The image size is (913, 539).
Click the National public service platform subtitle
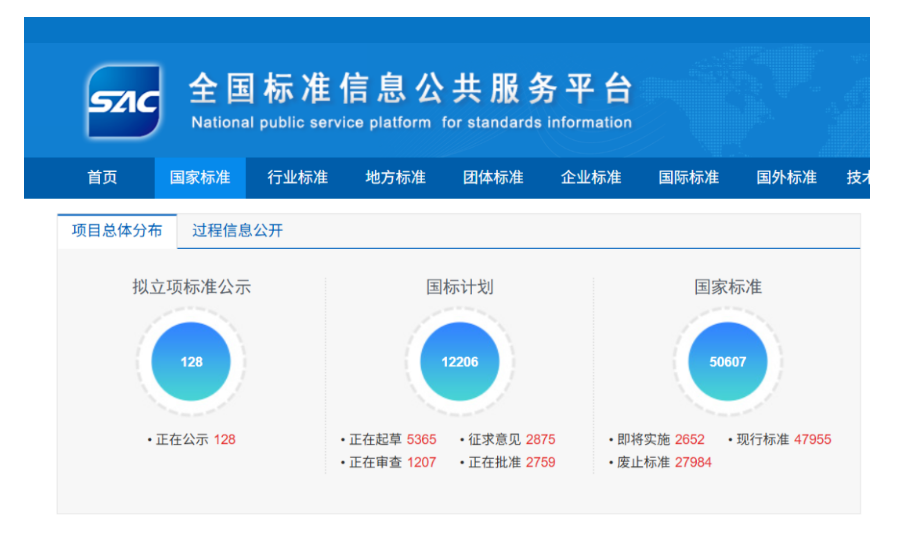coord(411,123)
